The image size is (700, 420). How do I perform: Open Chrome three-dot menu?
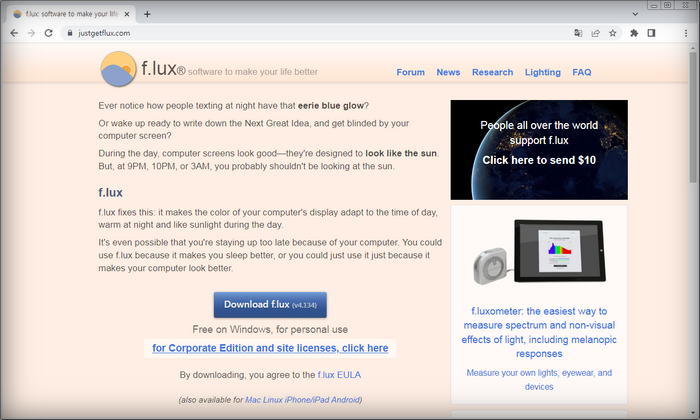coord(686,33)
